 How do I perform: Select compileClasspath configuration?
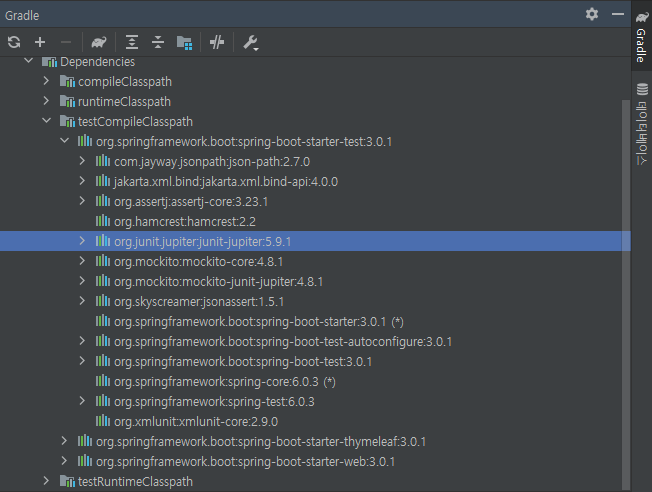125,82
